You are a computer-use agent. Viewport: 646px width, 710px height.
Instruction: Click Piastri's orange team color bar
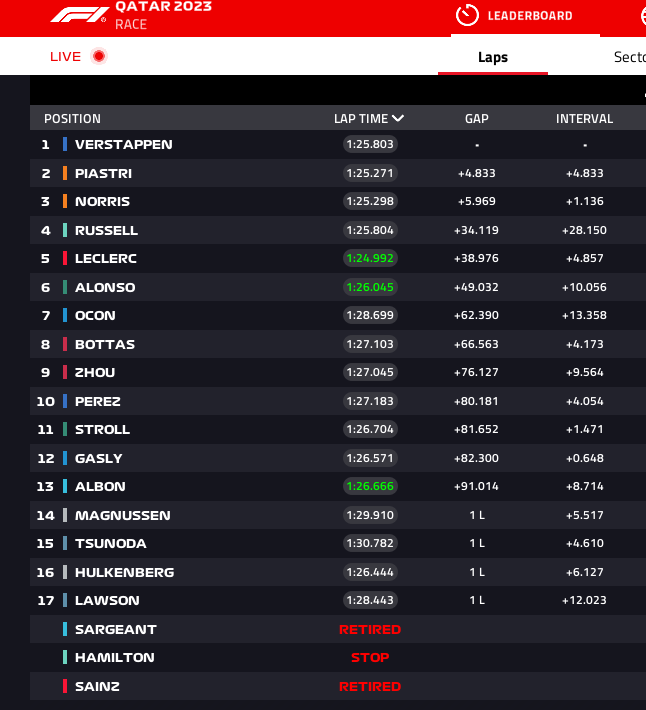coord(65,173)
